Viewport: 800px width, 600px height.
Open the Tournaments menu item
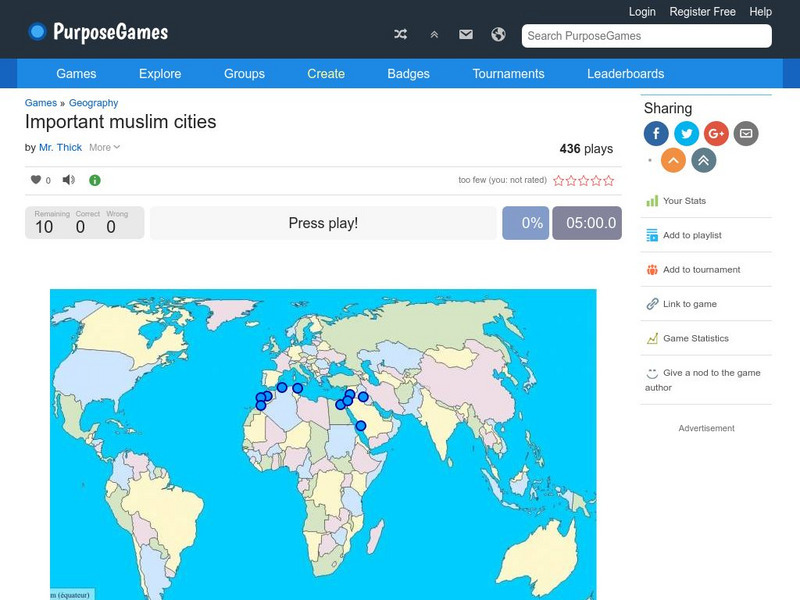[508, 74]
